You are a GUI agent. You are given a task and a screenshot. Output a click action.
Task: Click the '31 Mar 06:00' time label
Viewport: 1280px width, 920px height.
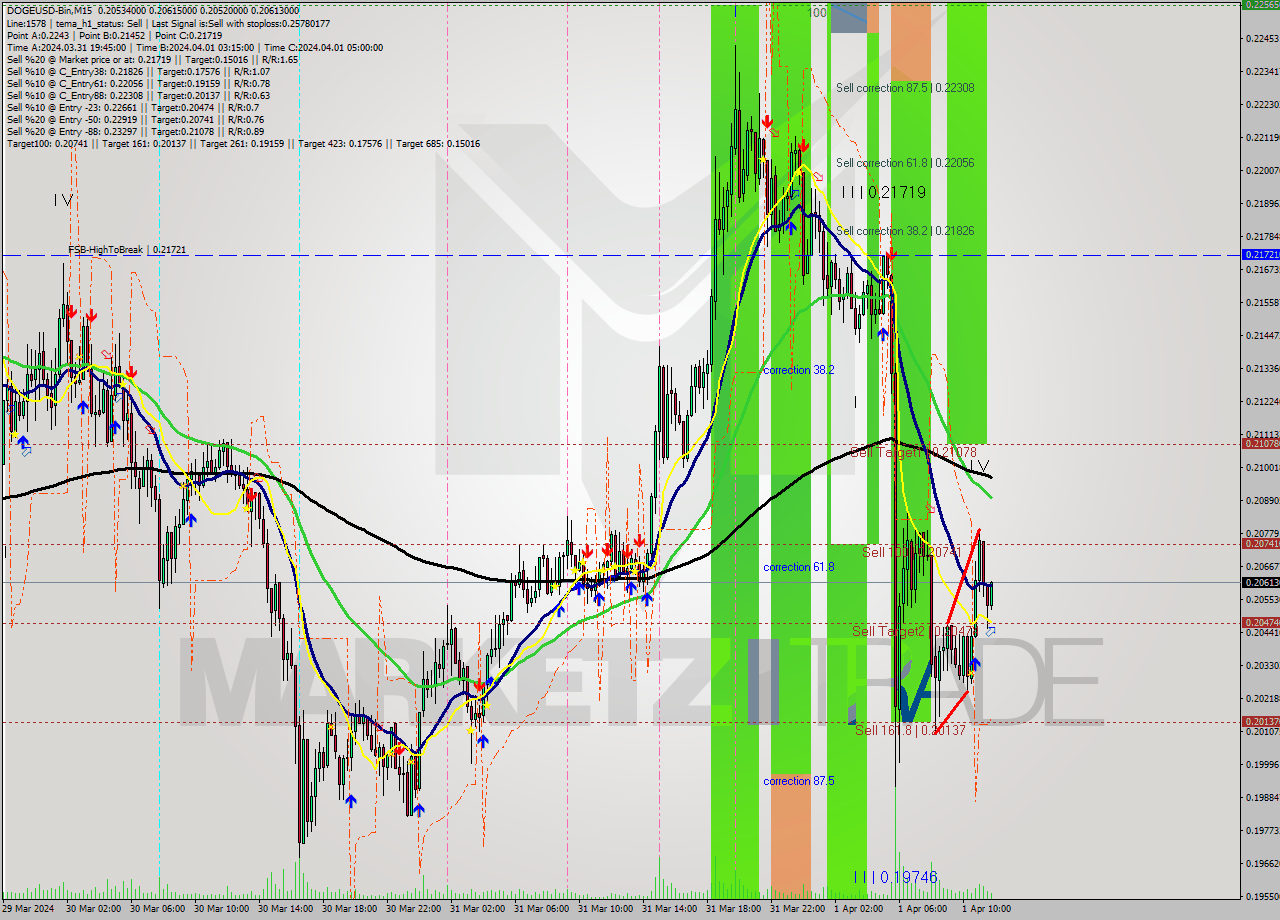tap(541, 909)
